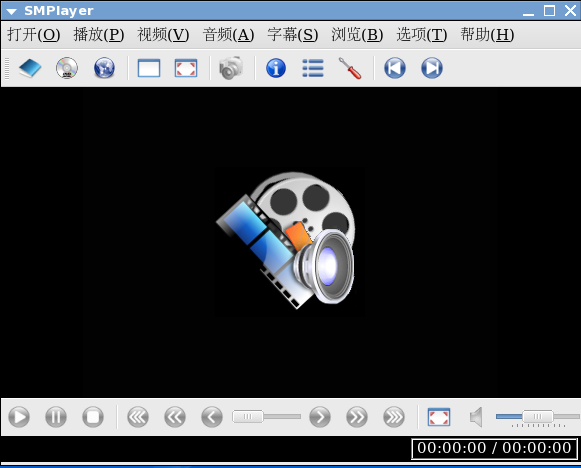
Task: Open the window menu arrow beside SMPlayer title
Action: click(x=11, y=11)
